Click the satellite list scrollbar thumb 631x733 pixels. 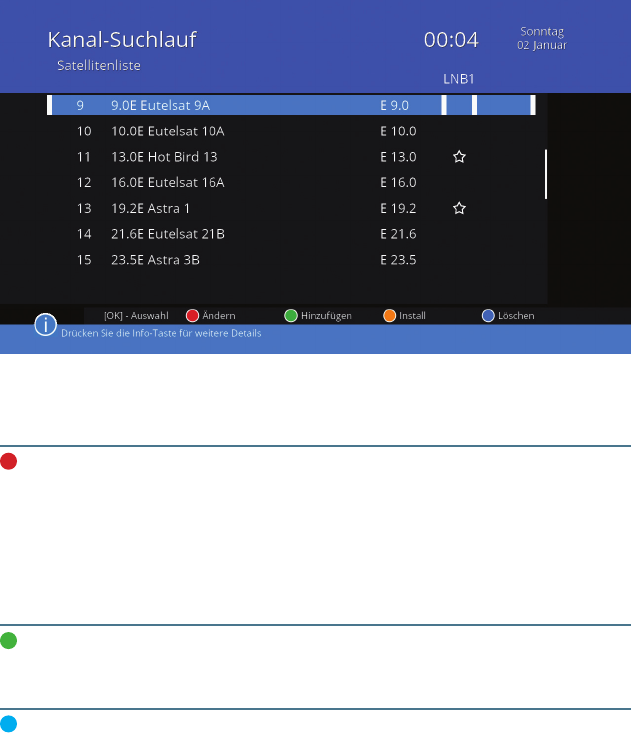click(x=545, y=174)
